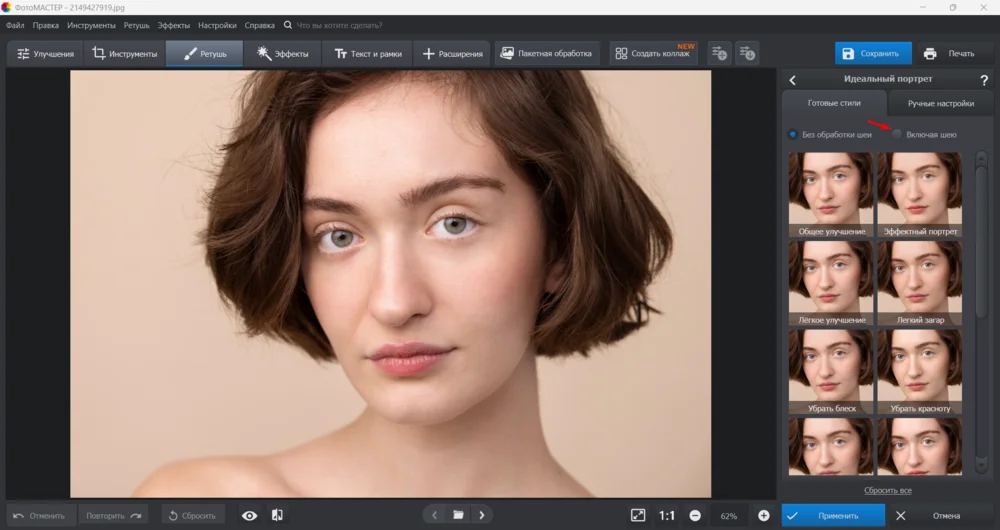The image size is (1000, 530).
Task: Click the fit-to-screen icon
Action: 638,515
